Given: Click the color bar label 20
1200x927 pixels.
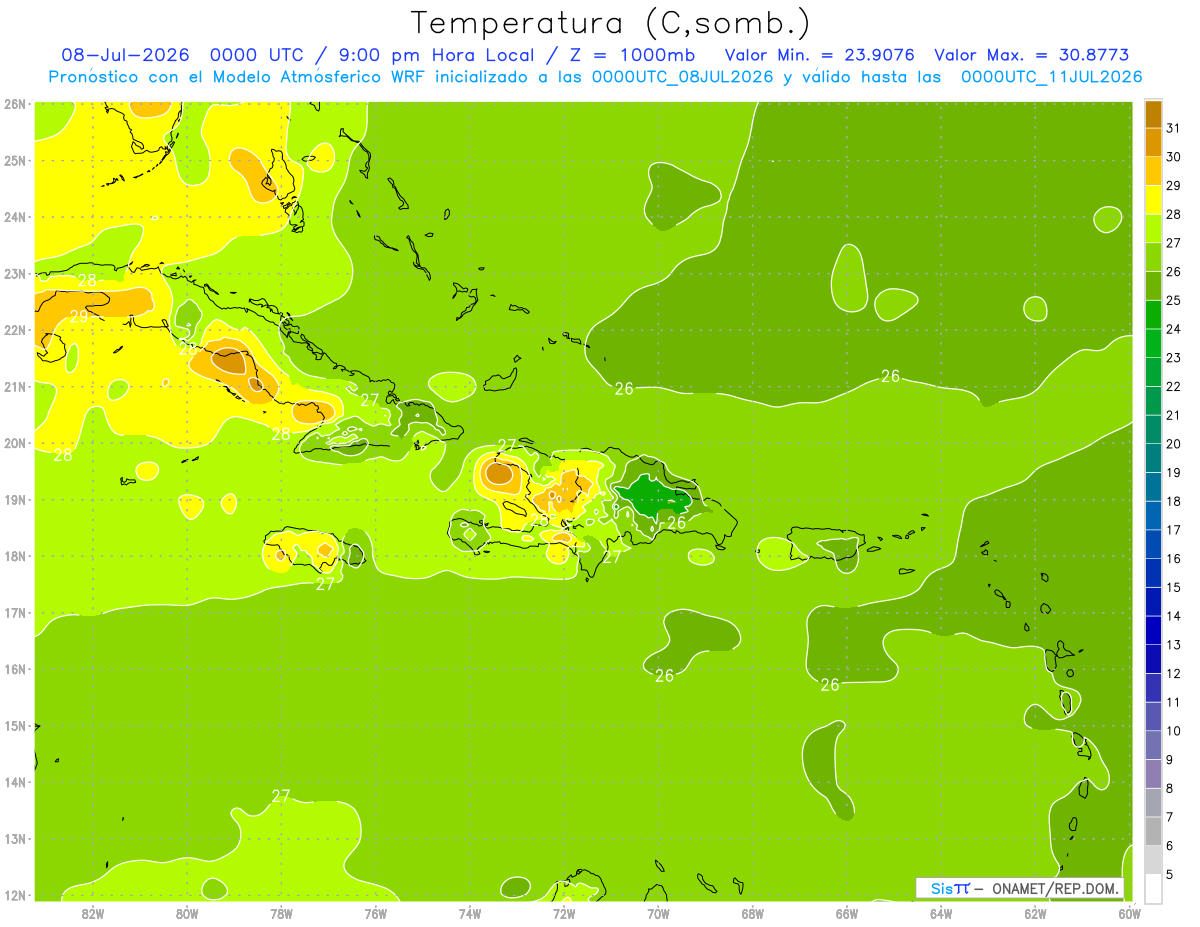Looking at the screenshot, I should pos(1173,443).
